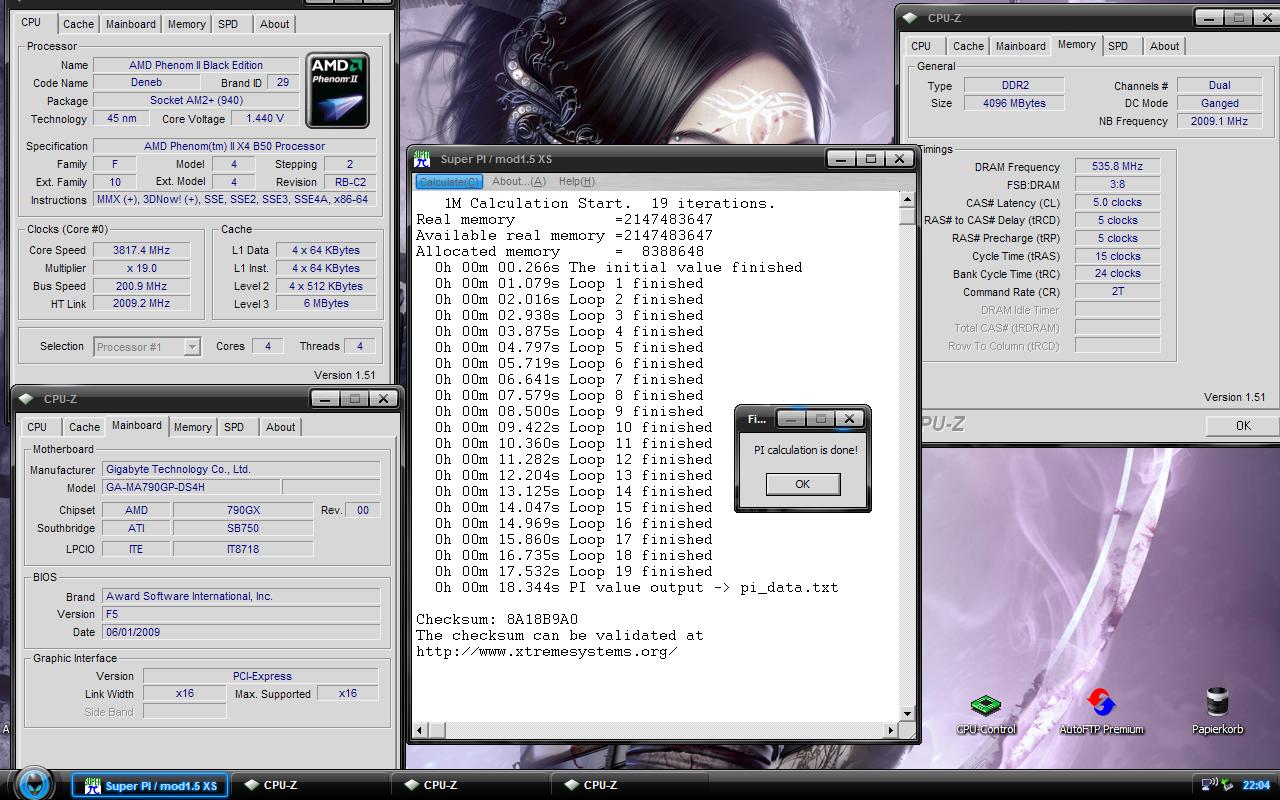This screenshot has height=800, width=1280.
Task: Select Cache tab in Mainboard window
Action: [x=84, y=427]
